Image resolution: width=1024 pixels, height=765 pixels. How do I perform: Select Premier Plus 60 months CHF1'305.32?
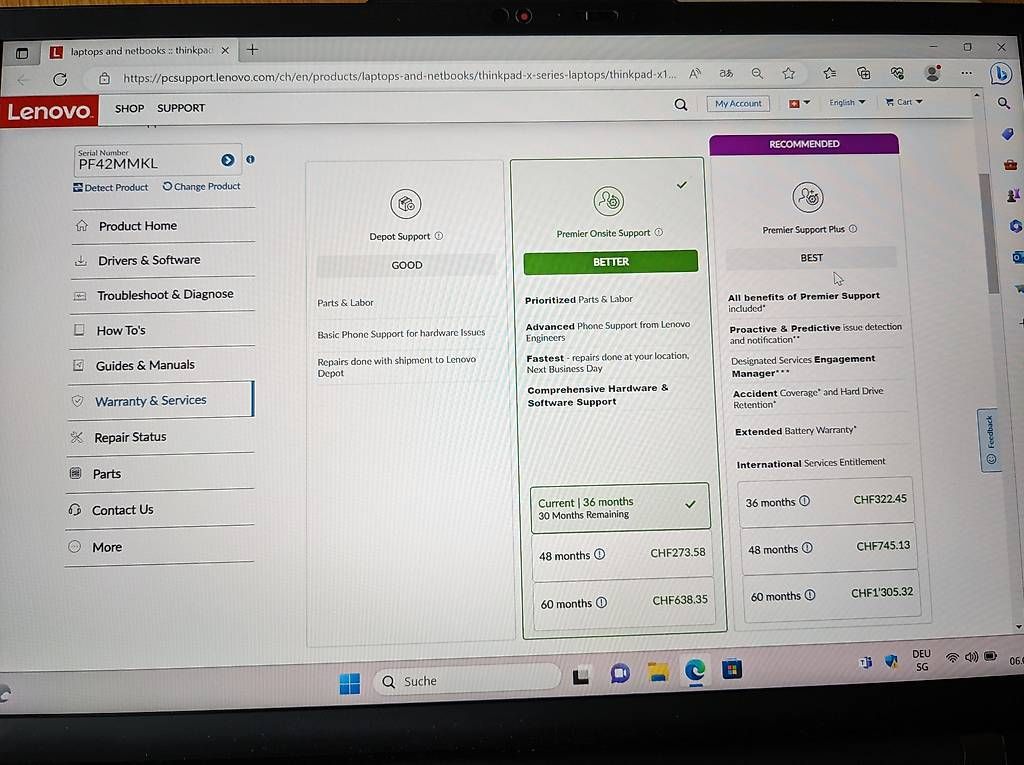click(x=831, y=594)
